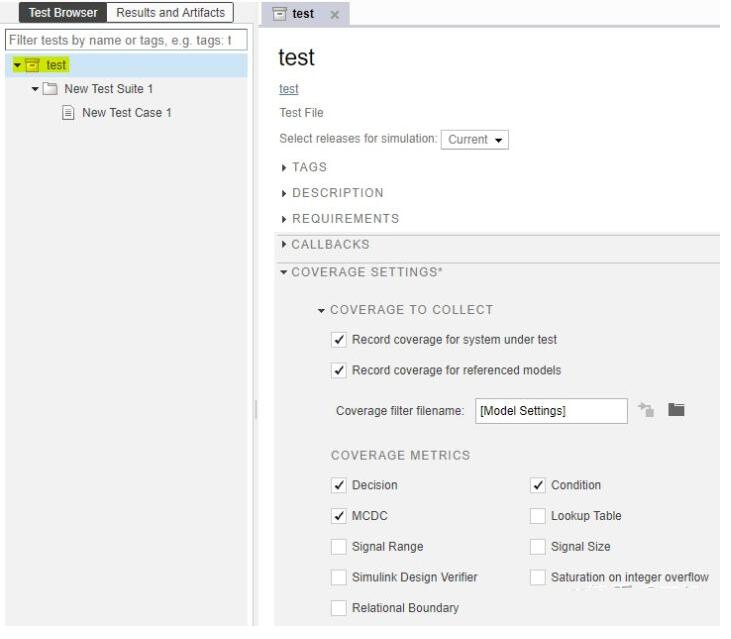This screenshot has height=639, width=731.
Task: Switch to Results and Artifacts tab
Action: [x=171, y=13]
